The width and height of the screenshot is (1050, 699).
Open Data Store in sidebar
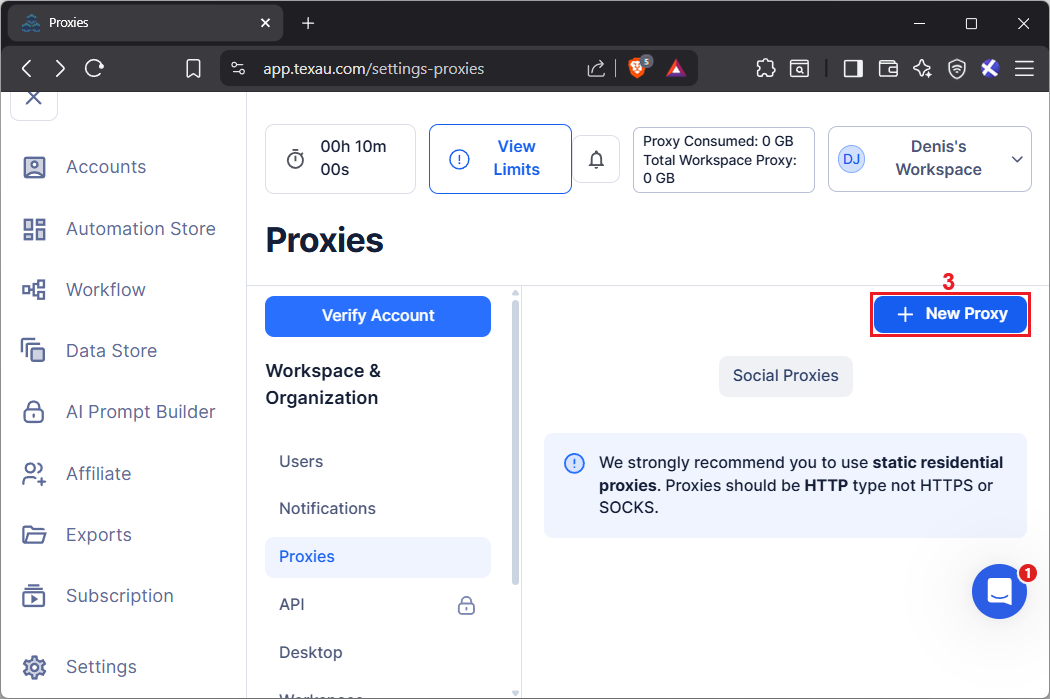(x=111, y=351)
